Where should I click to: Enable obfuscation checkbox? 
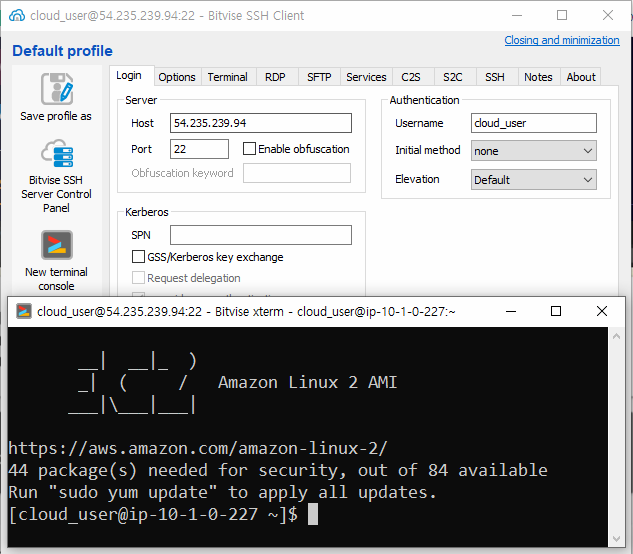click(249, 149)
